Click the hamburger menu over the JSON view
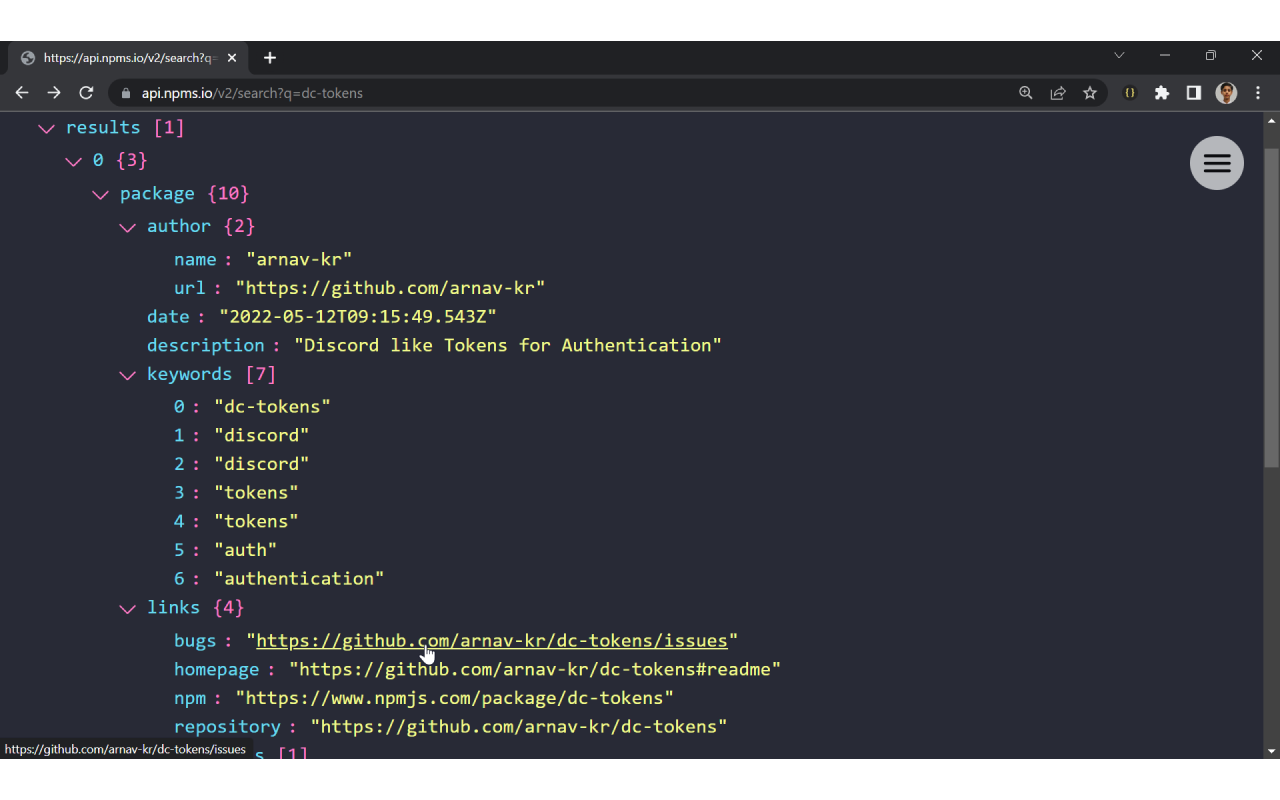 click(1216, 163)
